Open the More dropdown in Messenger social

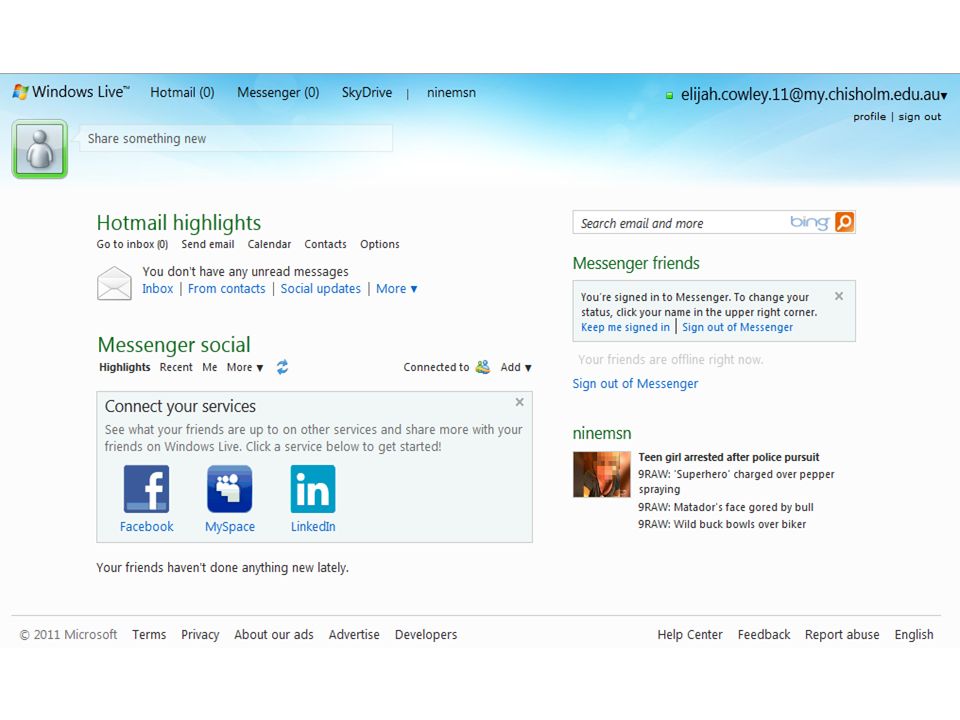[245, 367]
